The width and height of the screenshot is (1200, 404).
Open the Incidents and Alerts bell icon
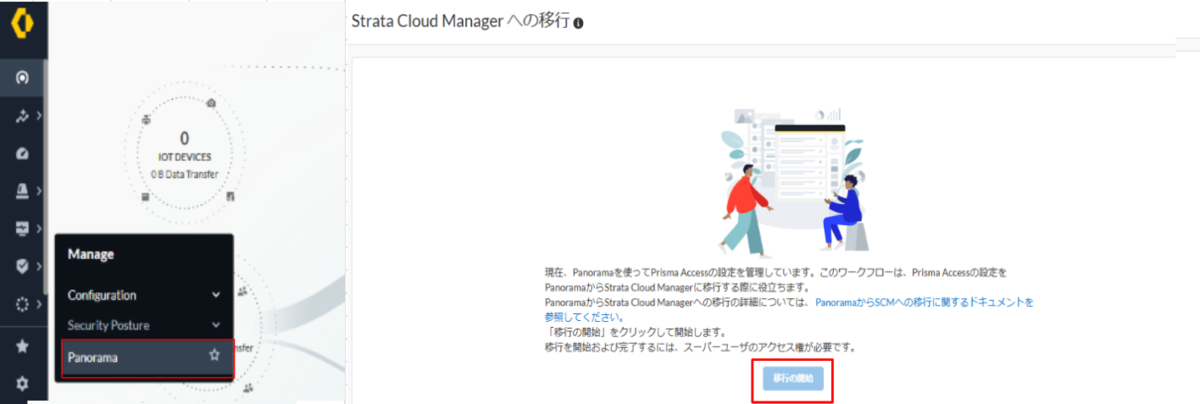click(x=22, y=191)
